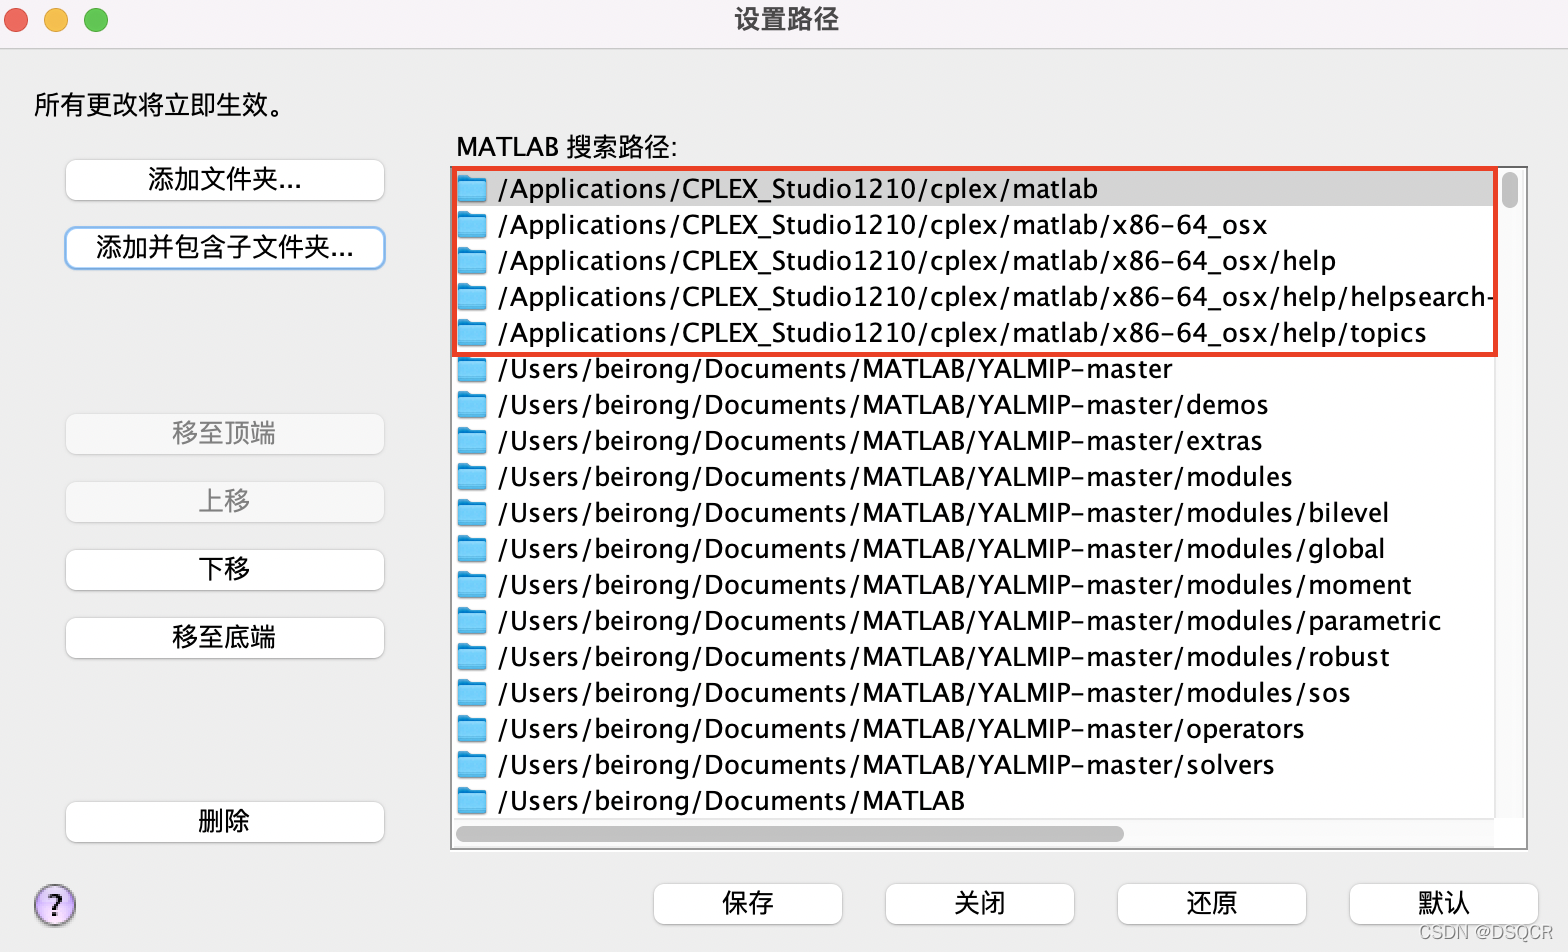The width and height of the screenshot is (1568, 952).
Task: Click folder icon of modules/bilevel row
Action: (472, 513)
